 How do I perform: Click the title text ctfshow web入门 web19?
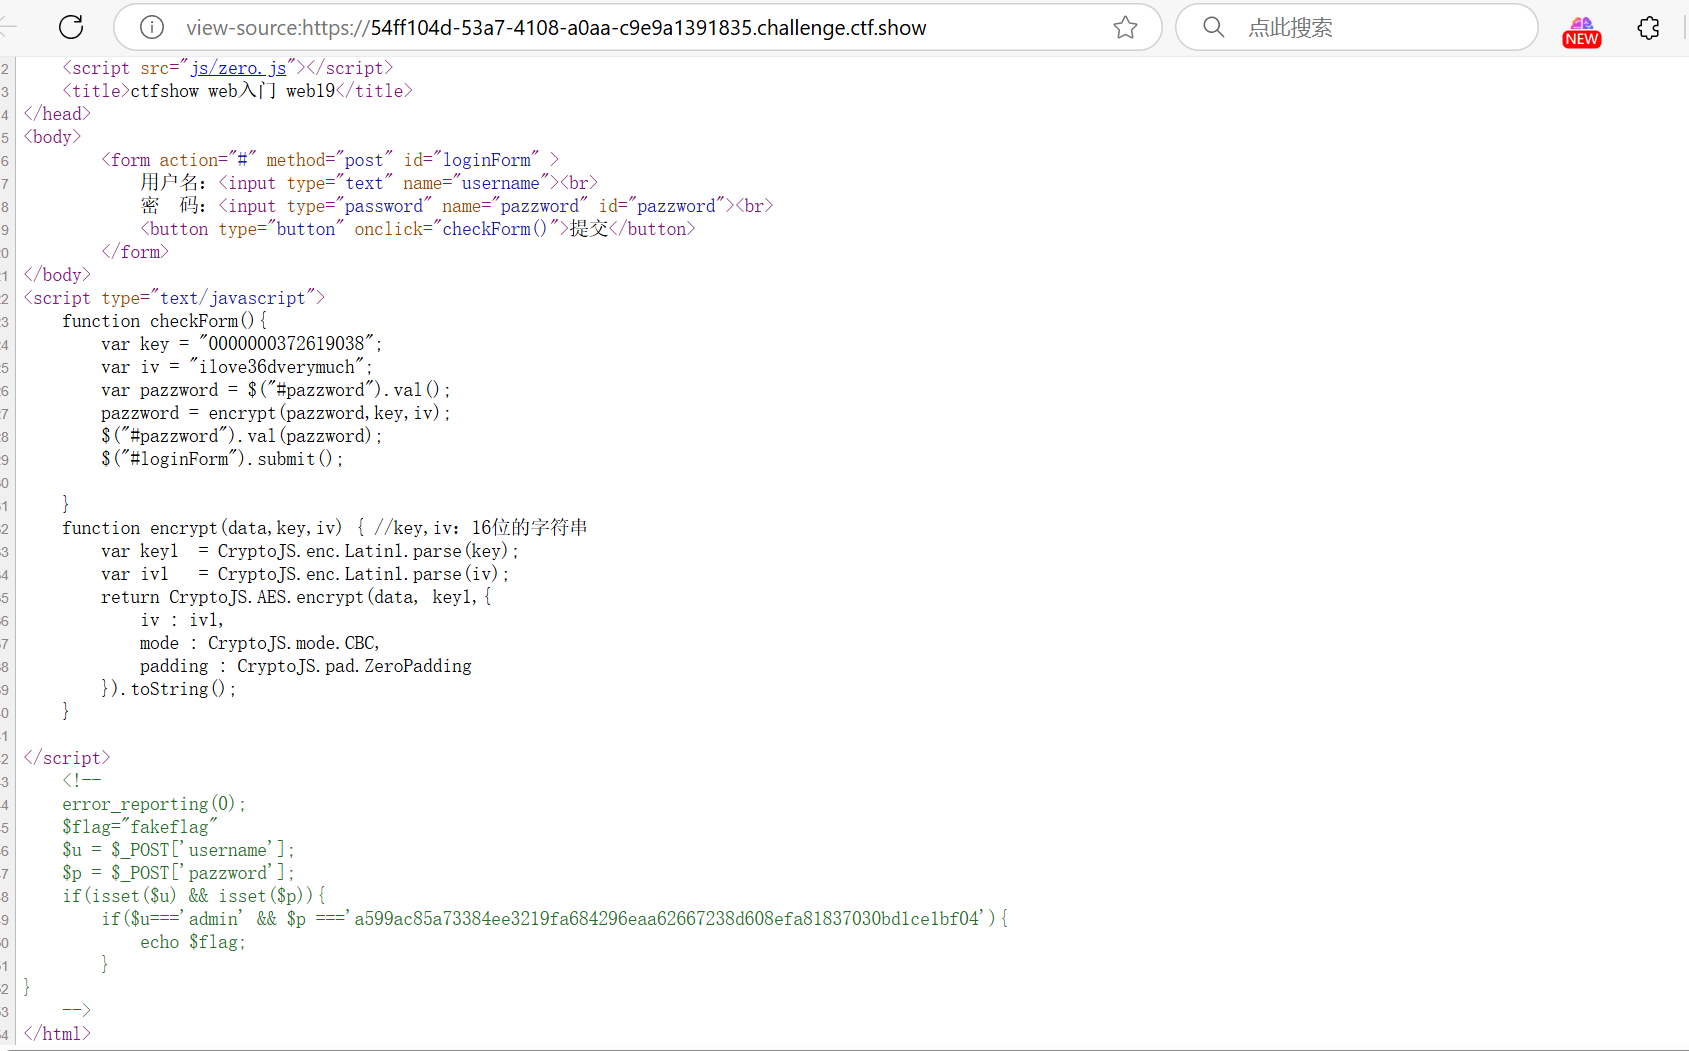pos(233,91)
